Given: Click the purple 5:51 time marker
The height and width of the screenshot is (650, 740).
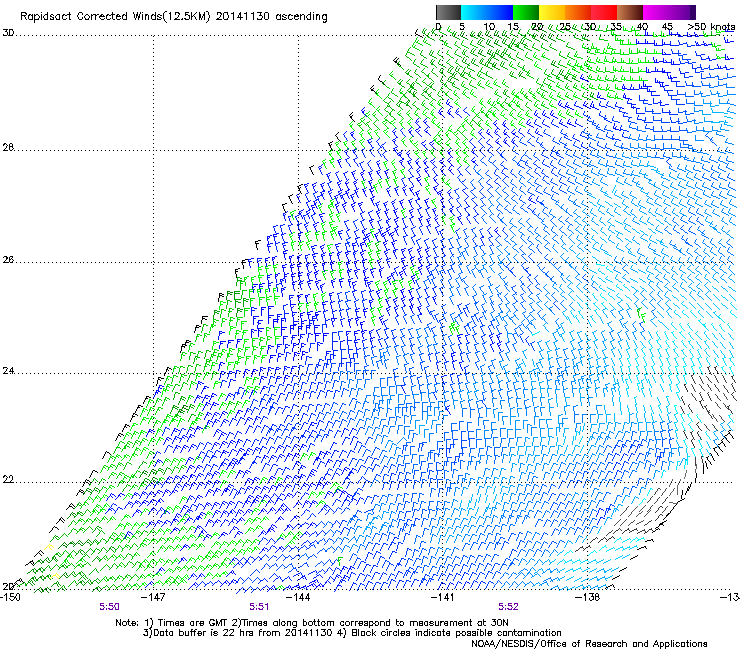Looking at the screenshot, I should click(x=259, y=607).
